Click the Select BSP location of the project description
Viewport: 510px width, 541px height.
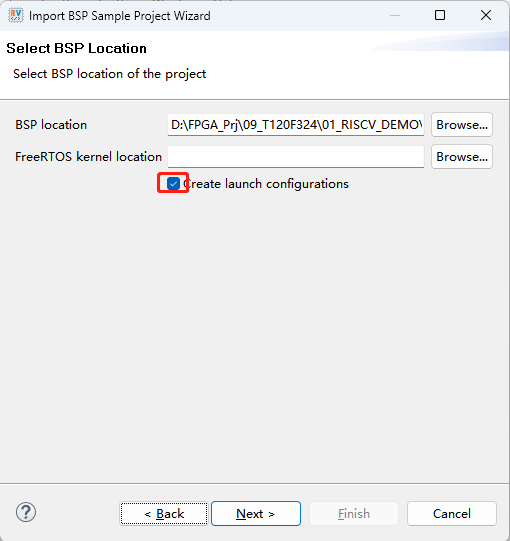(109, 74)
